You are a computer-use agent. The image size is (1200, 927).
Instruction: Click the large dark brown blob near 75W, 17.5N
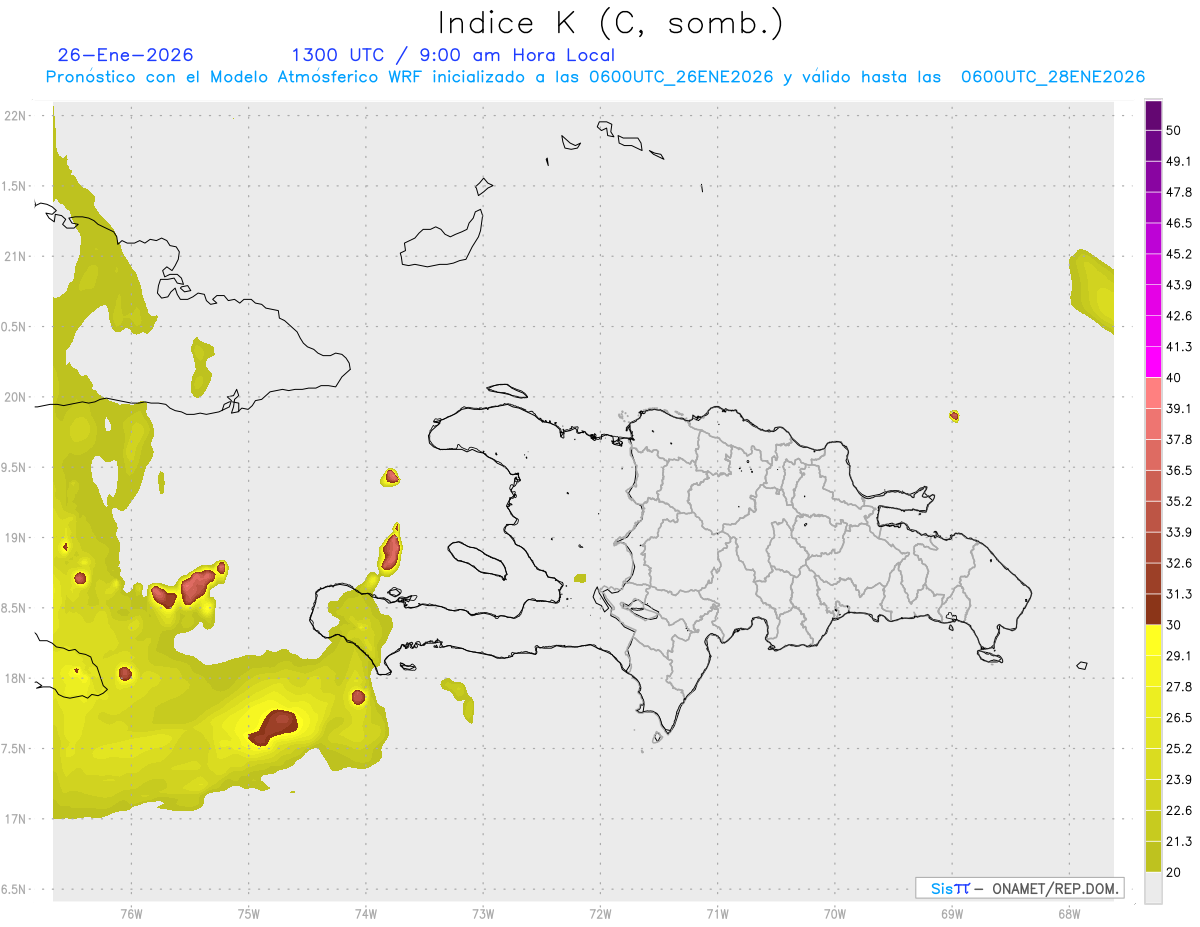point(273,727)
